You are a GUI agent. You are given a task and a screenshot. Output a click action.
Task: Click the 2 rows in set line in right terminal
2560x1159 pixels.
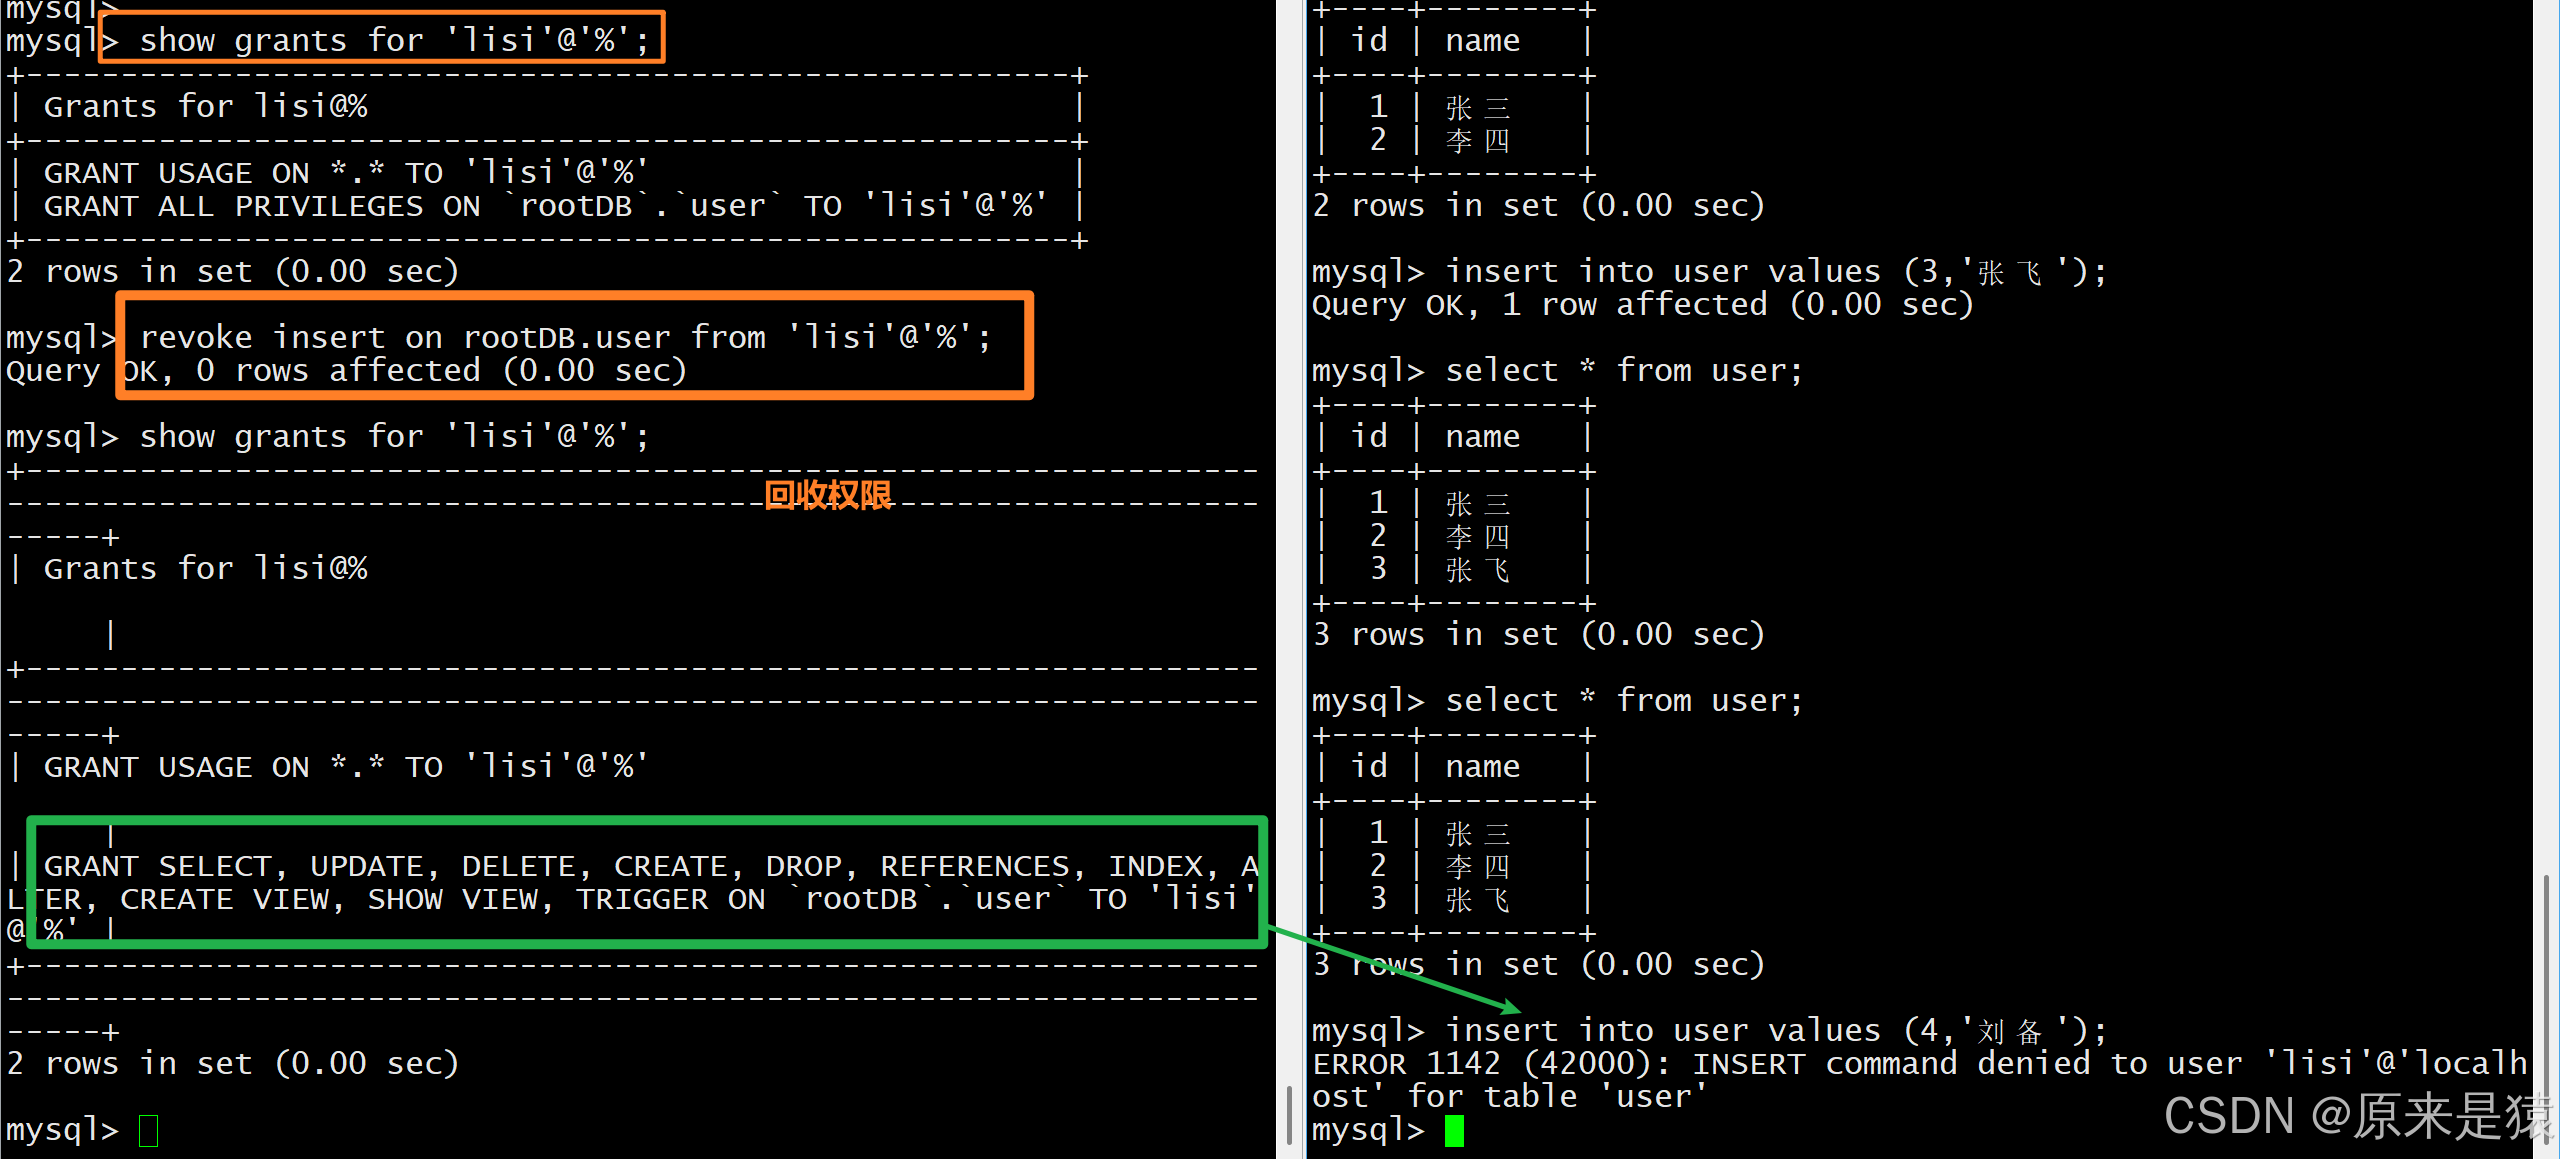[1538, 206]
